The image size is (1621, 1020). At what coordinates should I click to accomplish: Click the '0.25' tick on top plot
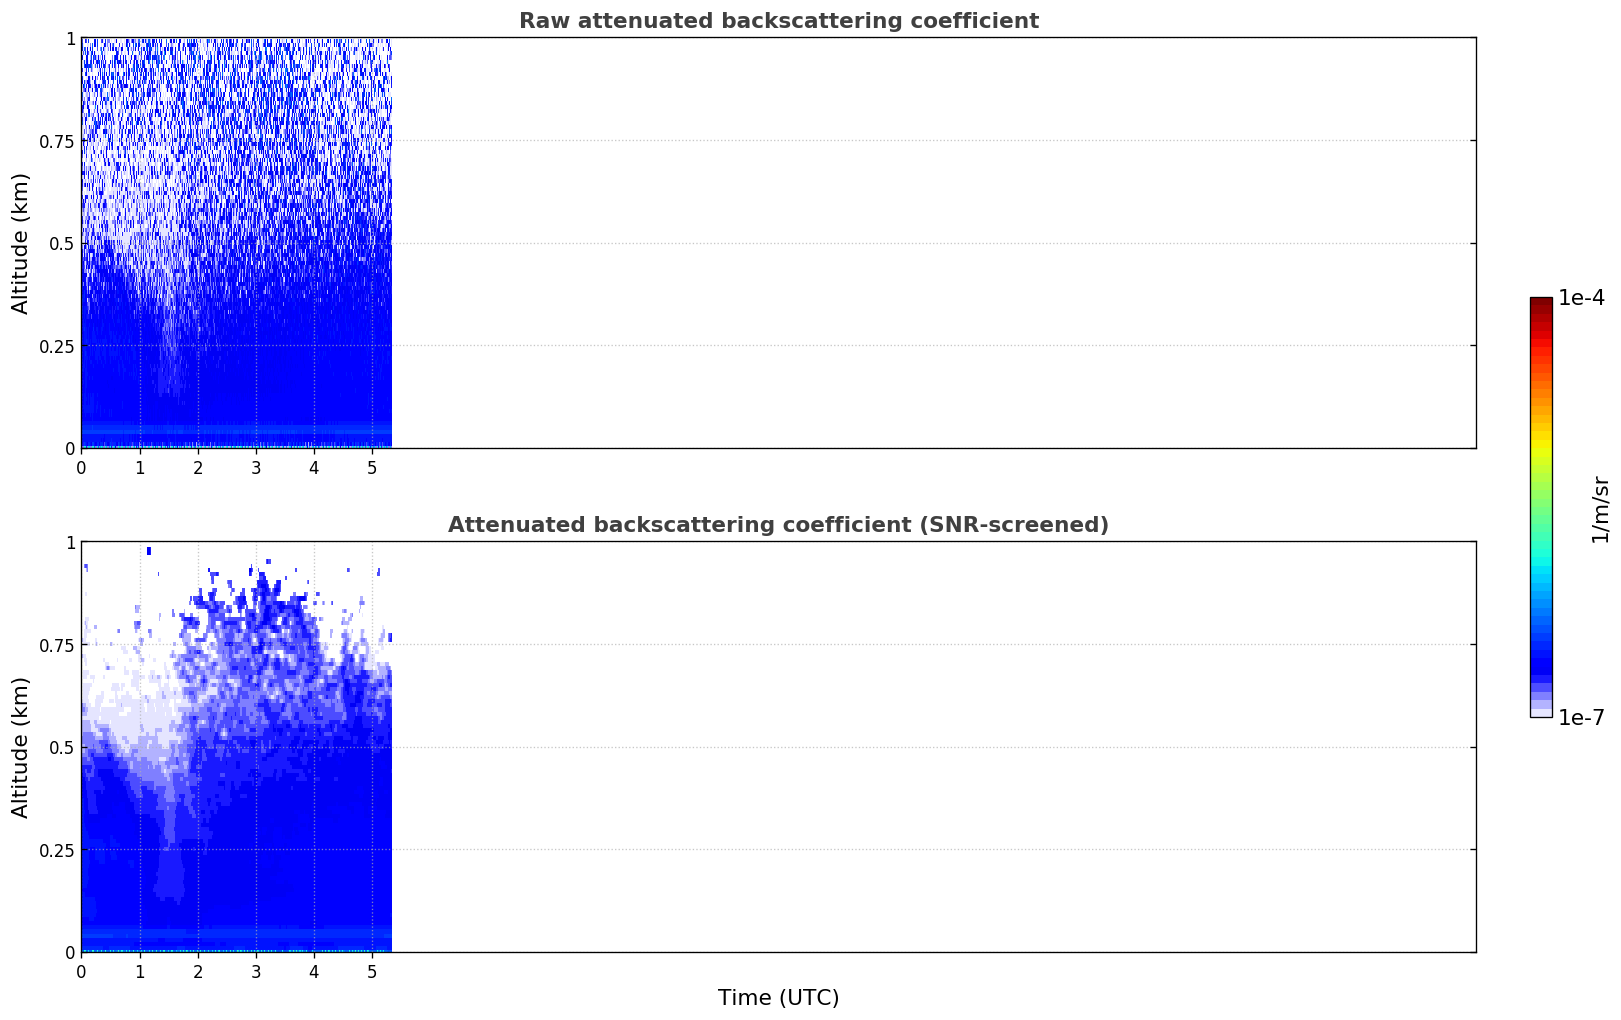57,346
